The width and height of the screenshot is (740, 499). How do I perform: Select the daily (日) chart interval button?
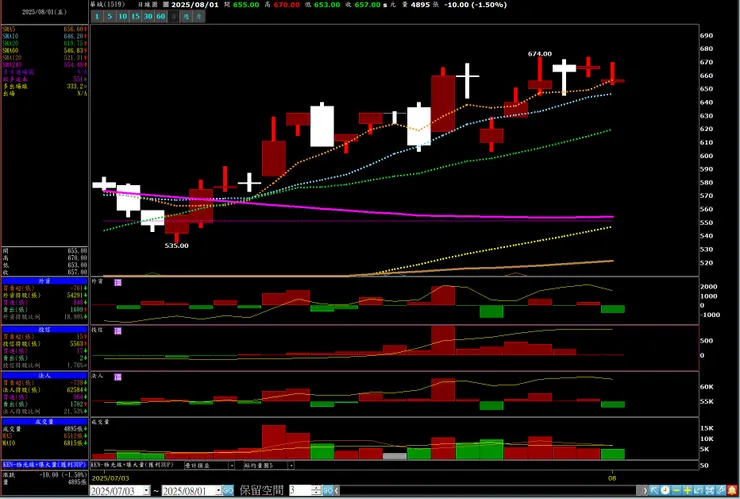[x=174, y=16]
